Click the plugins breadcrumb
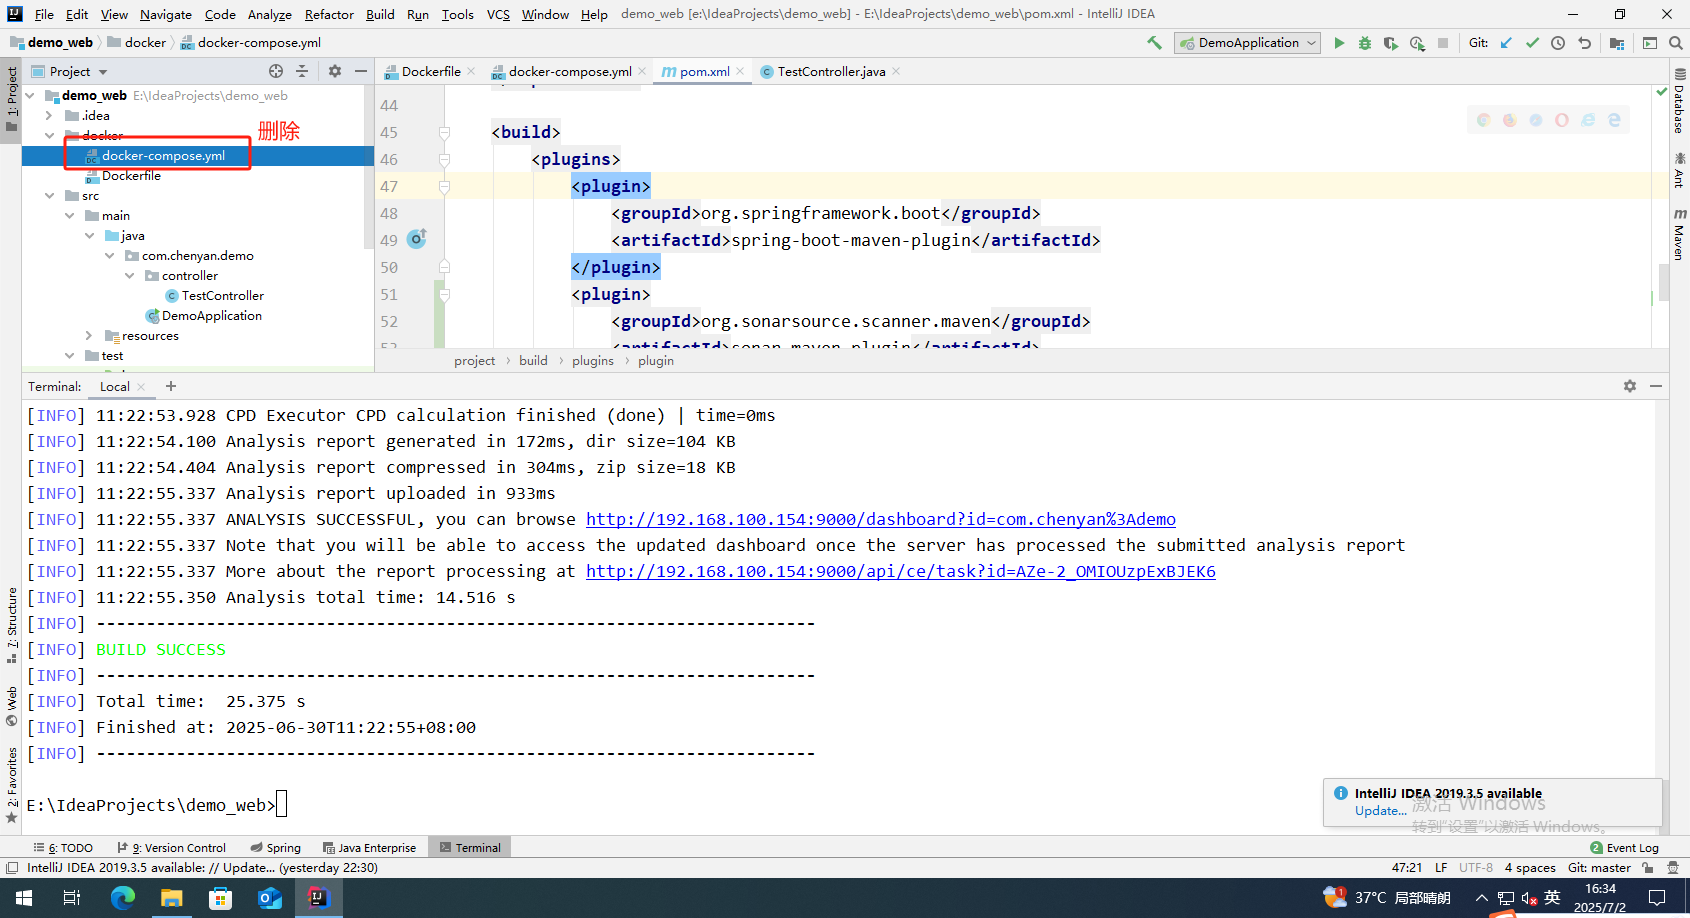Image resolution: width=1690 pixels, height=918 pixels. point(593,360)
